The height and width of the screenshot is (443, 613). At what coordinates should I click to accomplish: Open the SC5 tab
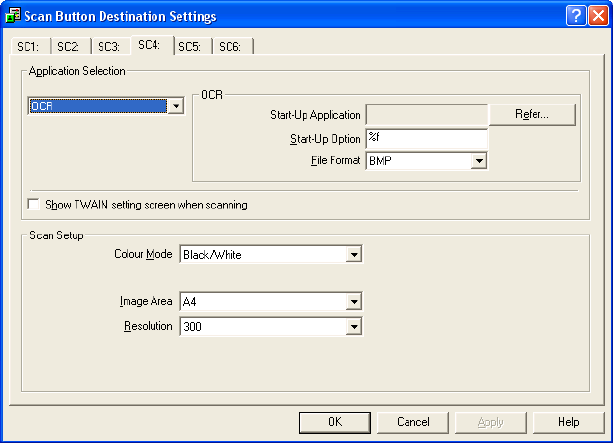pos(190,46)
